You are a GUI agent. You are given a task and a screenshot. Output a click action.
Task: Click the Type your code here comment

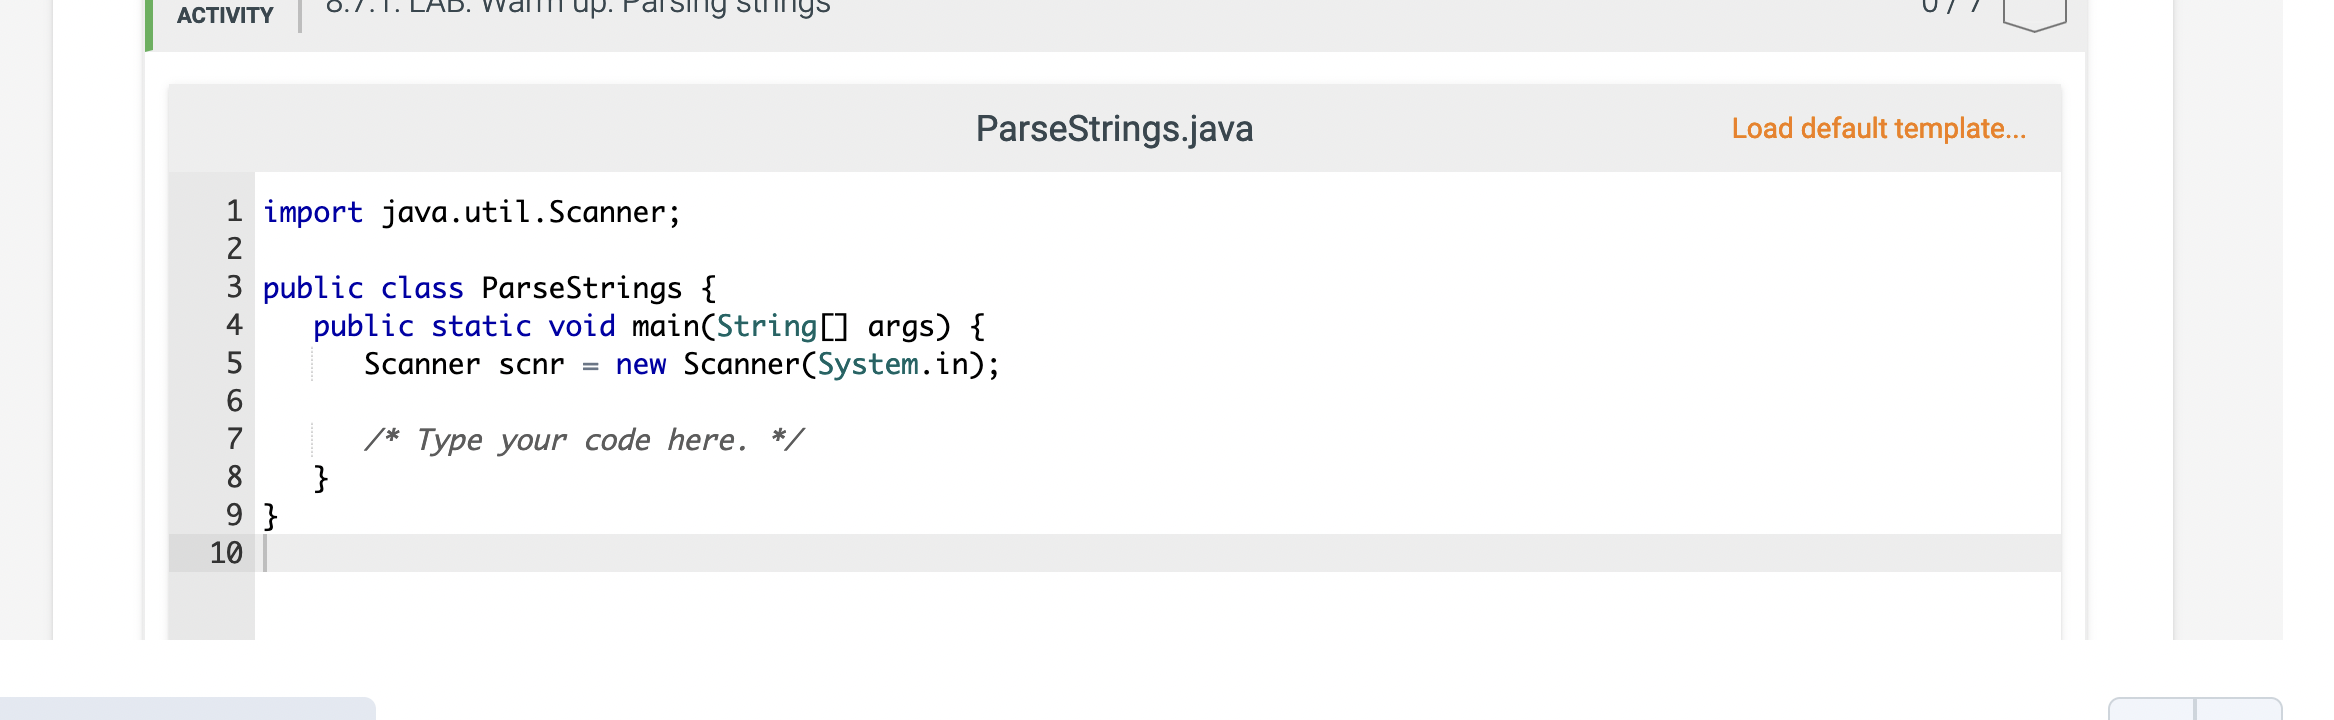[x=585, y=439]
